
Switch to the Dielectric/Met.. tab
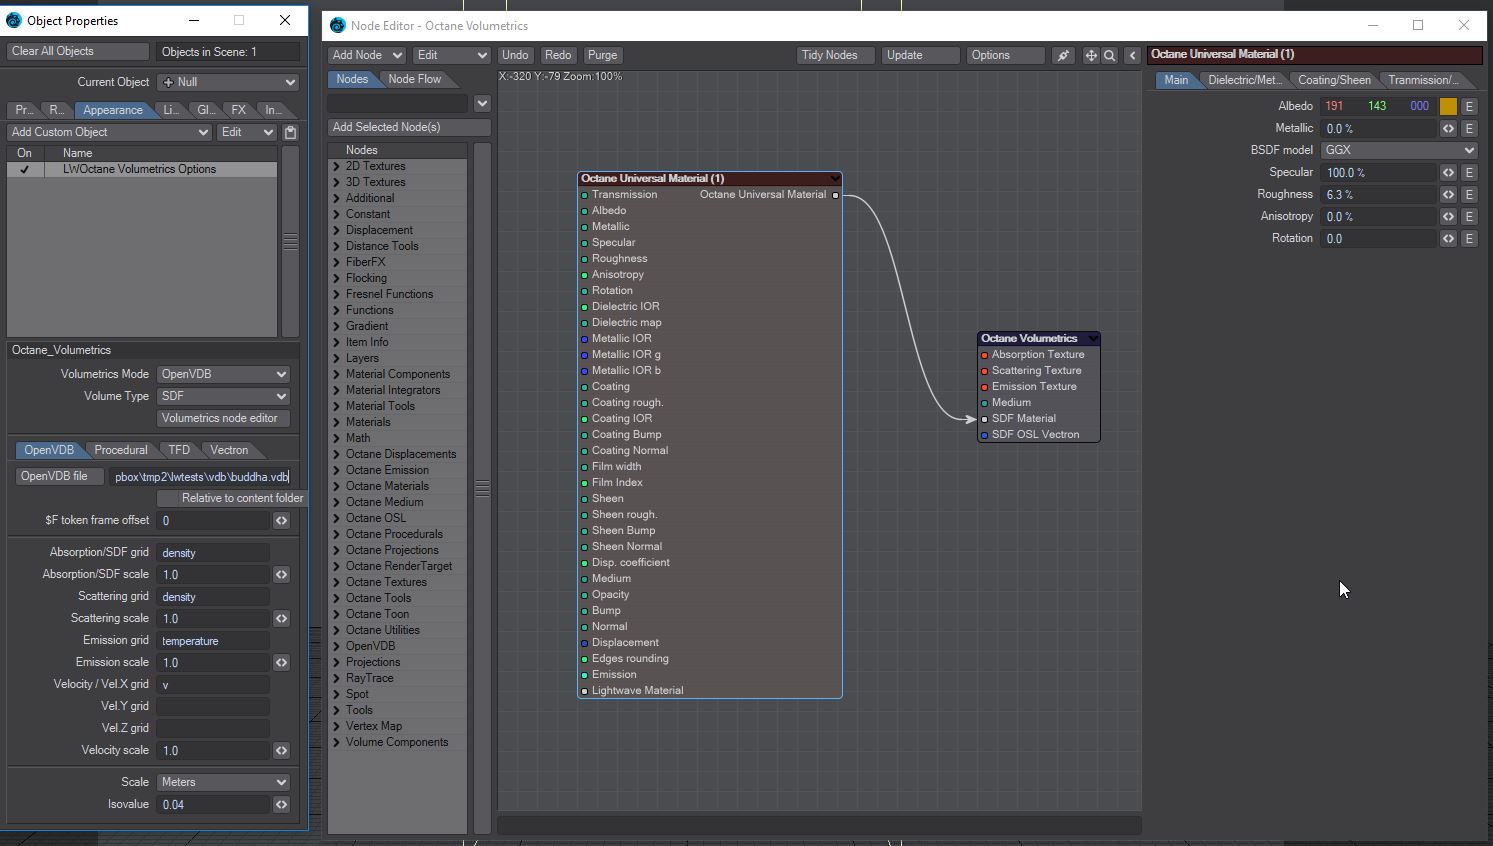pos(1244,80)
